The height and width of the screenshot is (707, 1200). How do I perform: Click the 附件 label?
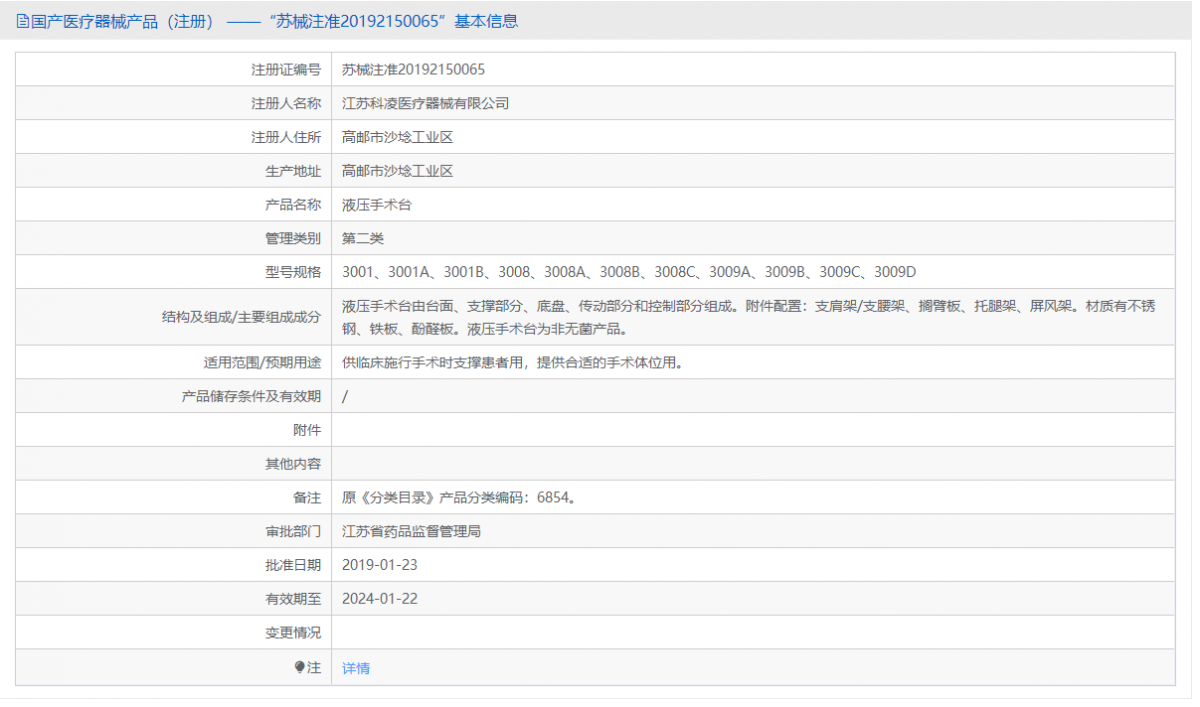coord(307,430)
